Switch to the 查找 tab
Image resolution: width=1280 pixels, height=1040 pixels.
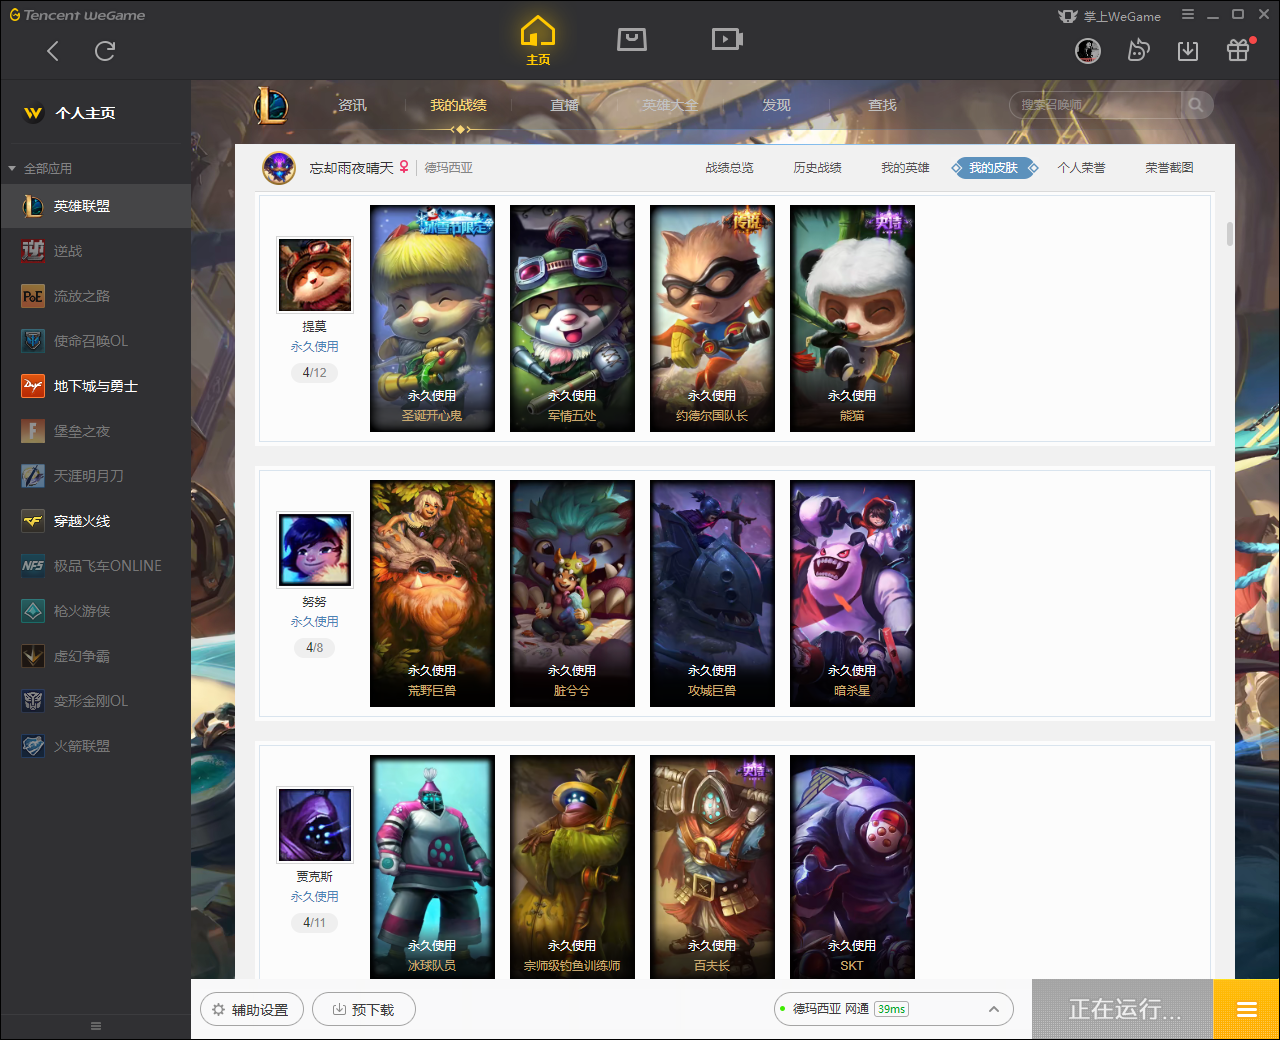coord(882,105)
